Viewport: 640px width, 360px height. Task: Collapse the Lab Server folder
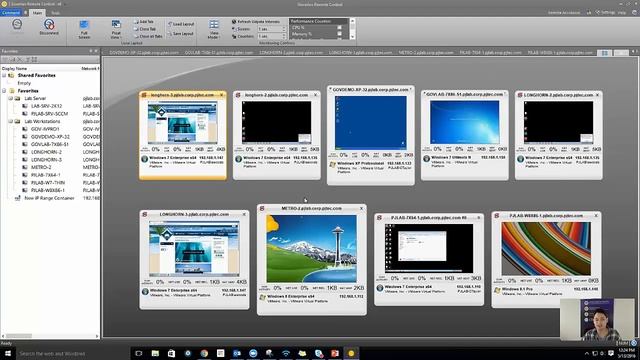pos(11,98)
